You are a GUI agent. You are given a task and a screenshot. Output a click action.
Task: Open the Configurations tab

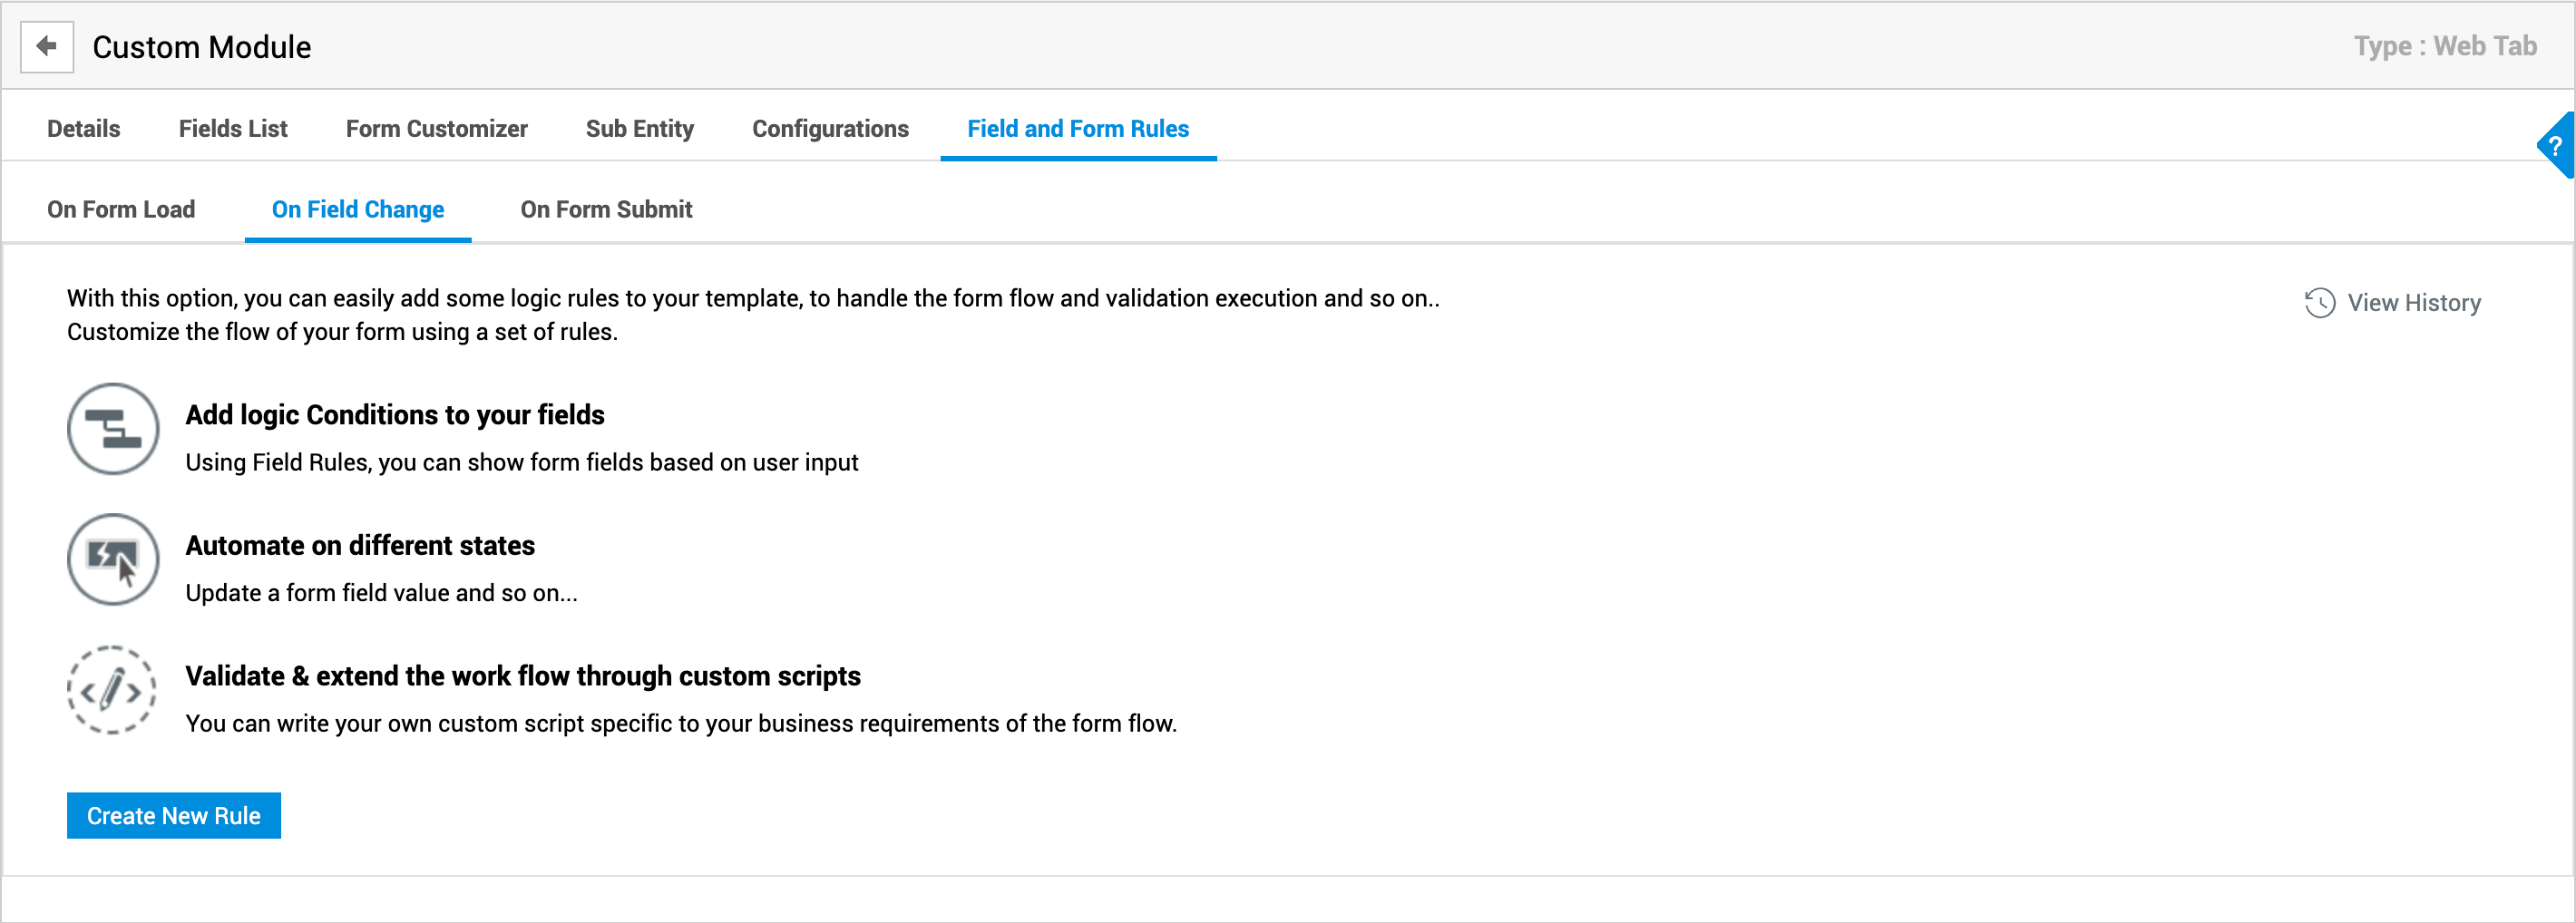click(830, 129)
